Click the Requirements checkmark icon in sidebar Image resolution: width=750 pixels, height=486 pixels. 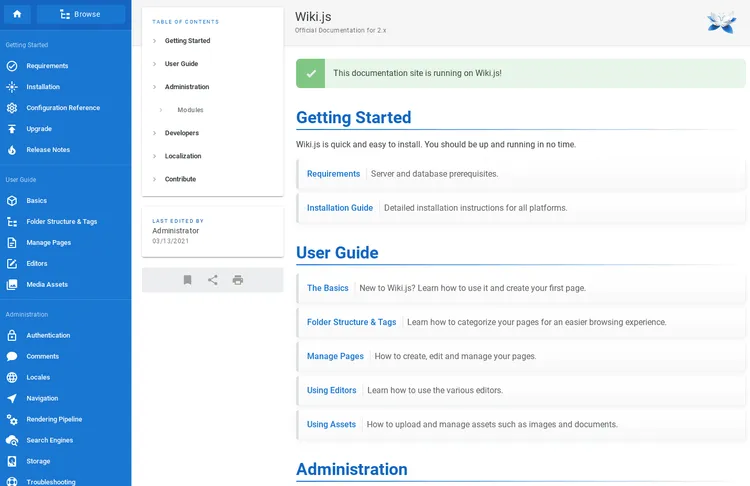(x=12, y=66)
